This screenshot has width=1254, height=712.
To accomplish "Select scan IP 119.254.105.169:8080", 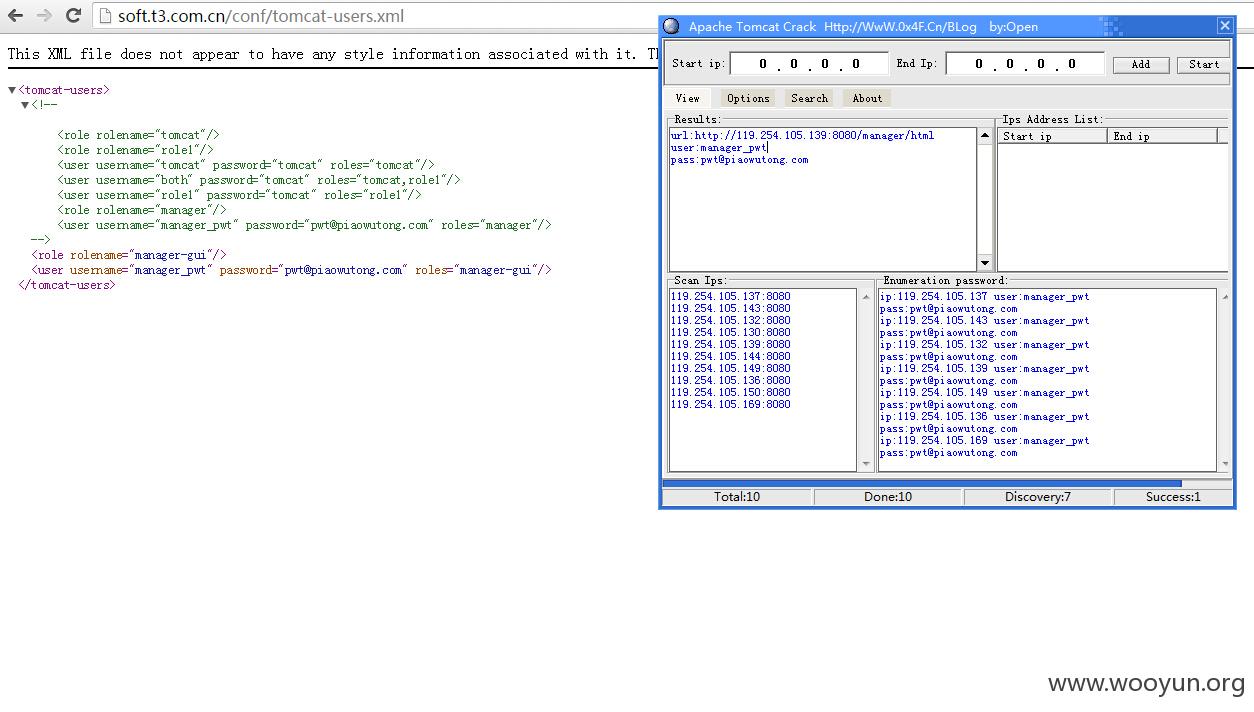I will coord(730,405).
